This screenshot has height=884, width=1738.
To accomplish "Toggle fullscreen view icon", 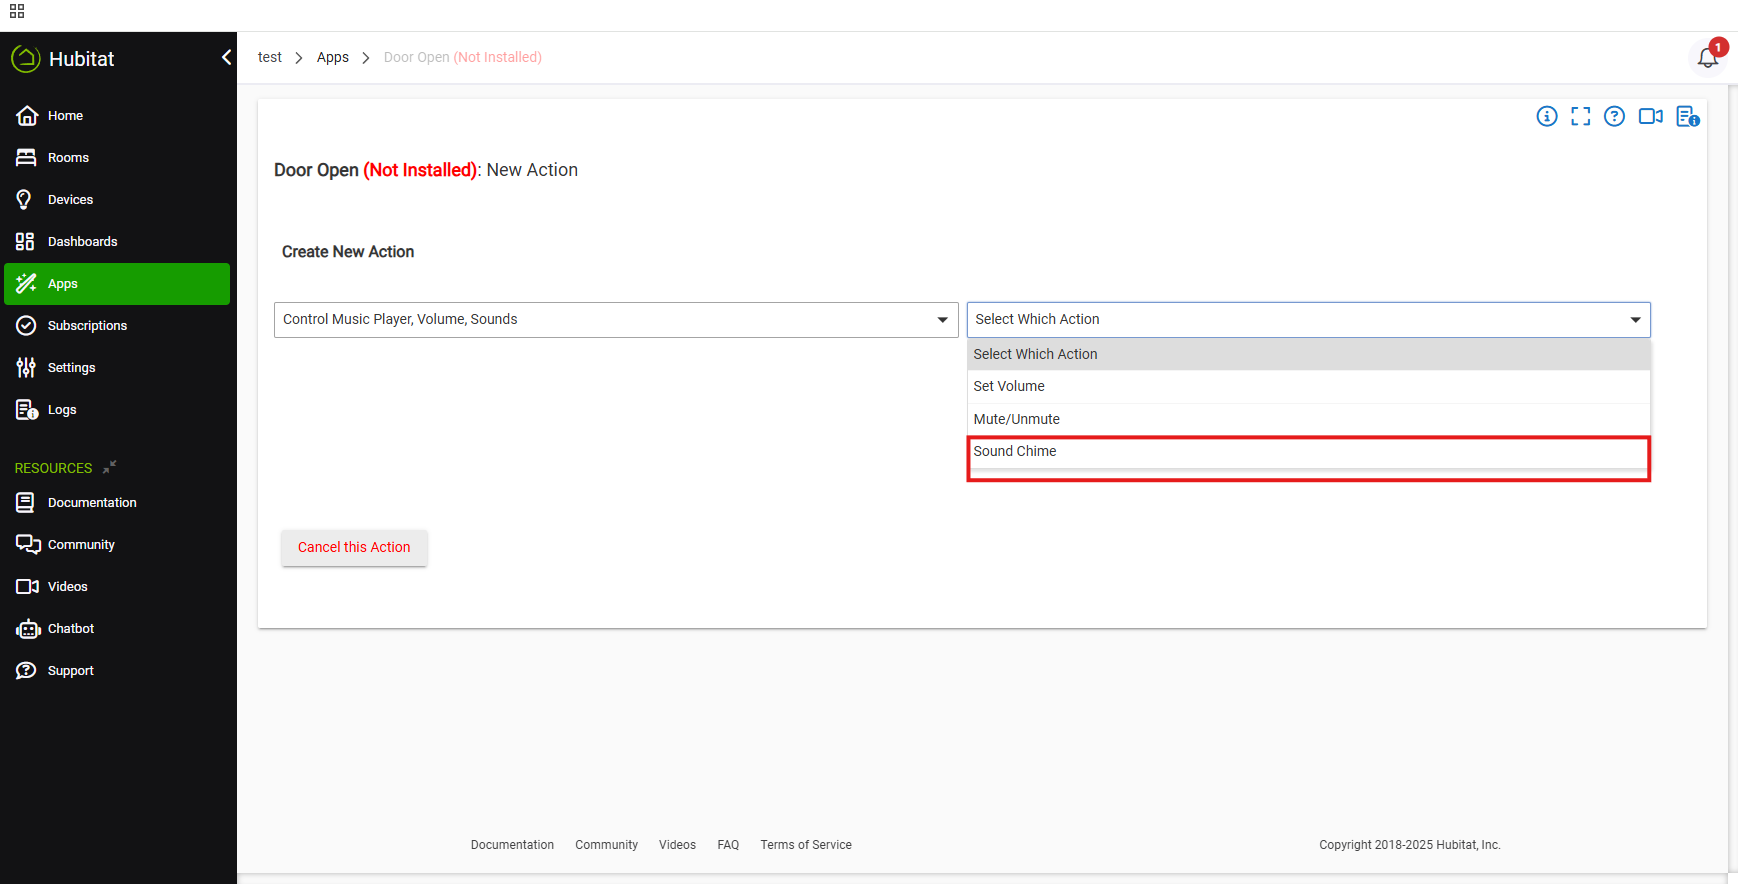I will (1581, 117).
